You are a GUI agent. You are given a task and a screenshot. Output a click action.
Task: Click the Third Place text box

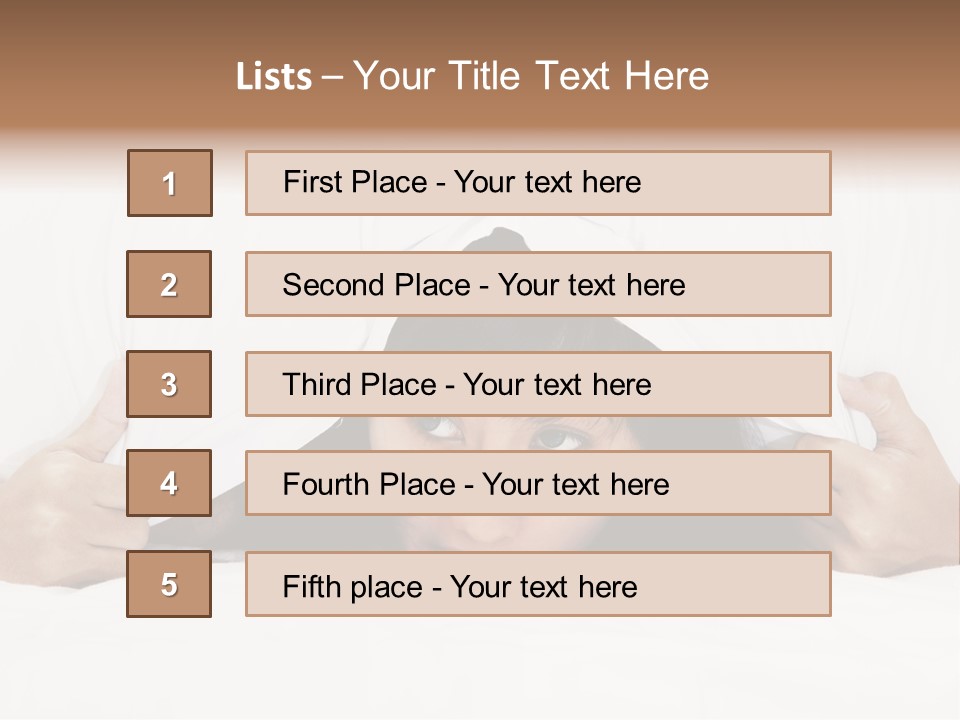tap(538, 384)
